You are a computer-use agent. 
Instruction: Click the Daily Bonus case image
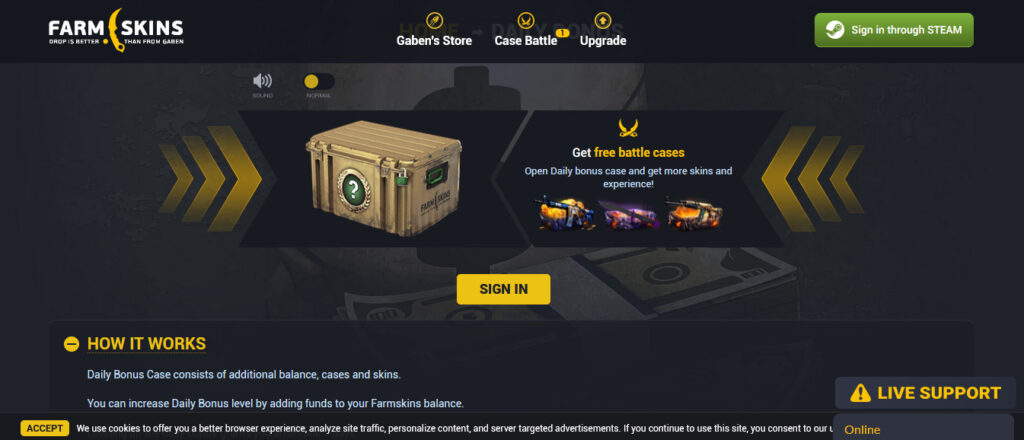pos(383,178)
